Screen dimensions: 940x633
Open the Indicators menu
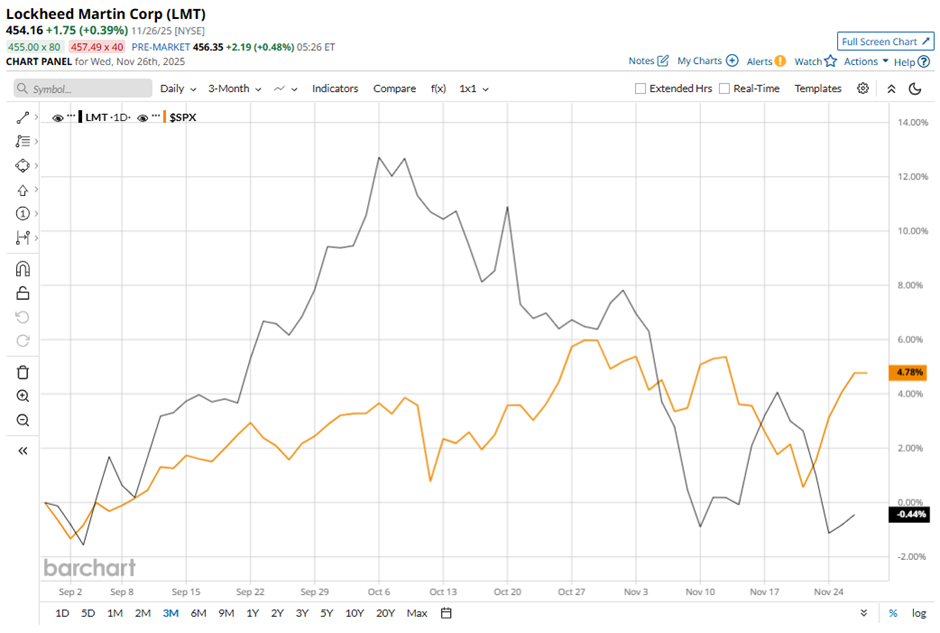coord(335,89)
